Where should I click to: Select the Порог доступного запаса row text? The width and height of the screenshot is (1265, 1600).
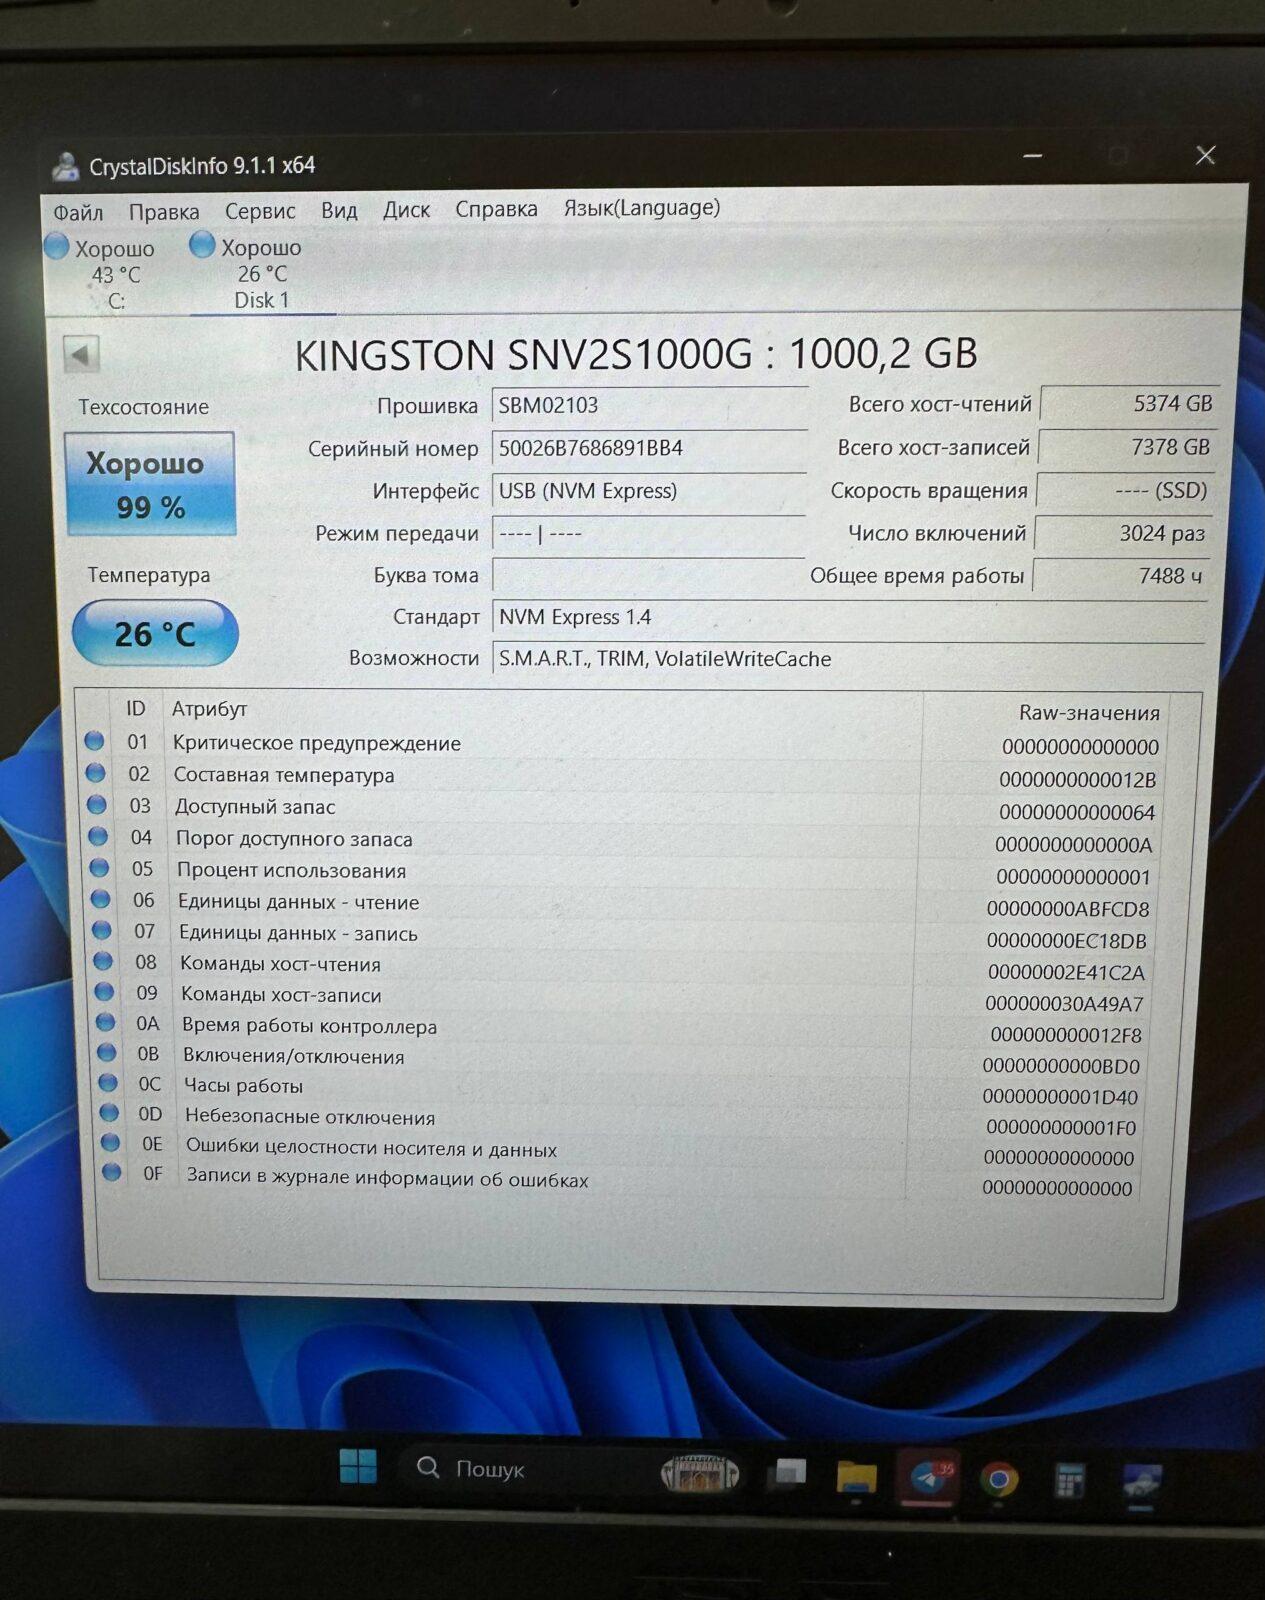pyautogui.click(x=294, y=839)
